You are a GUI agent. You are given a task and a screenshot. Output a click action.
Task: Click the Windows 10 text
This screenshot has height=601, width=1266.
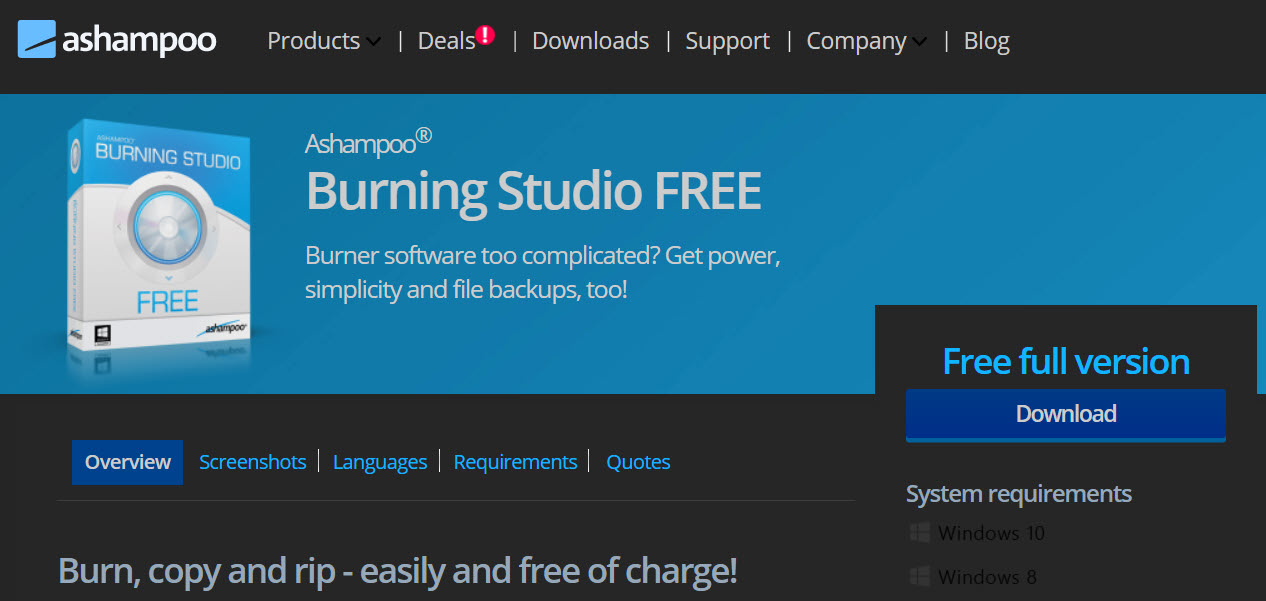pos(991,533)
